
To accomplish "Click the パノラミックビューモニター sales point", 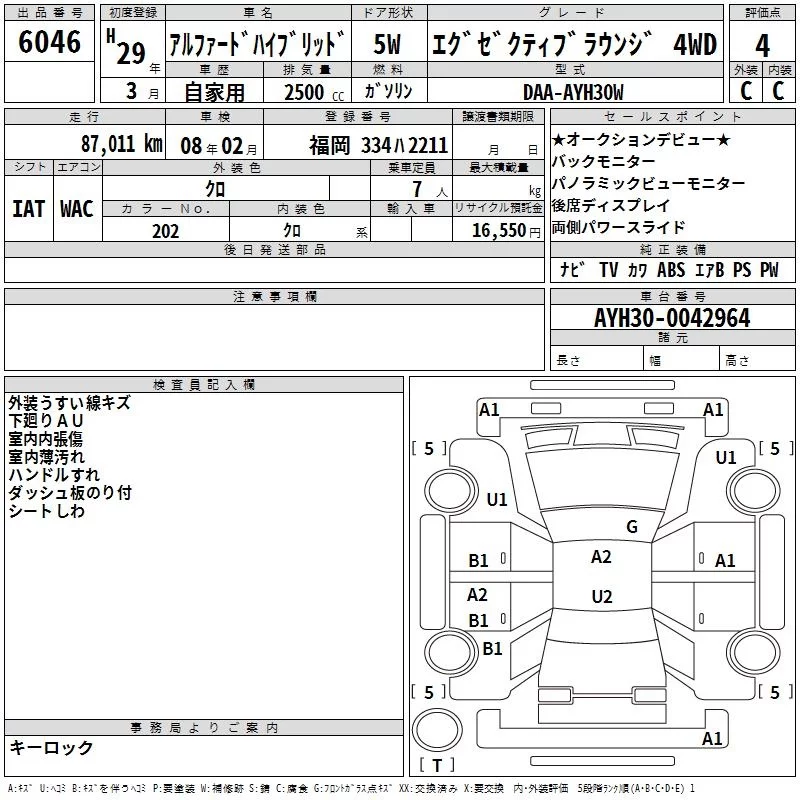I will 648,184.
